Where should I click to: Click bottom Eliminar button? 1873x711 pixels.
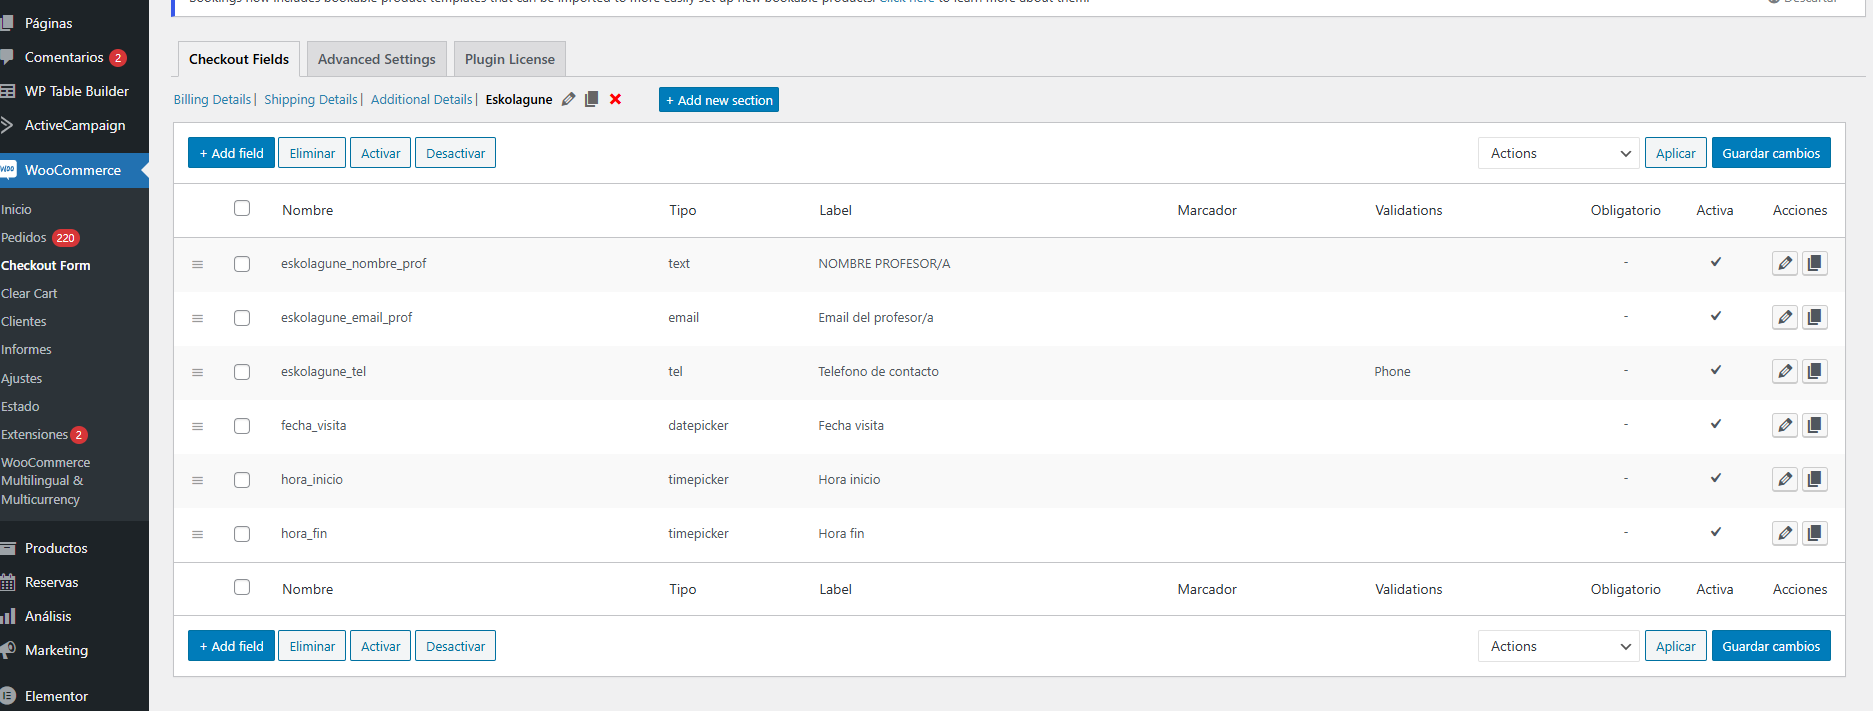[312, 646]
